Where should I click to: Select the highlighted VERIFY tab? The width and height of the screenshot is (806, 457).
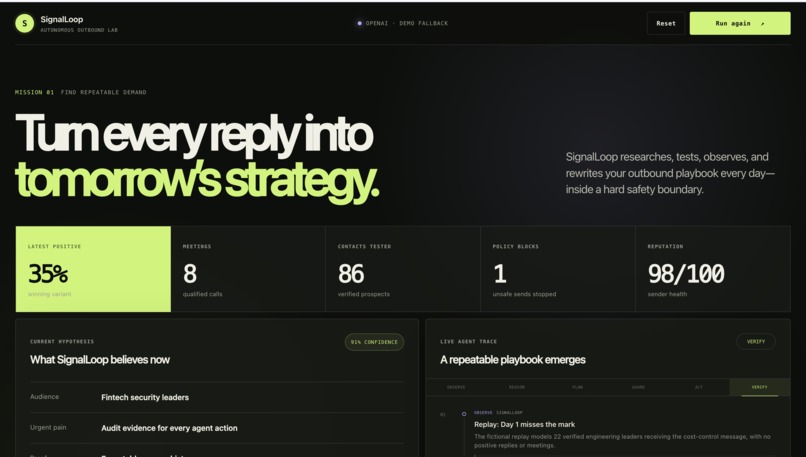point(759,387)
